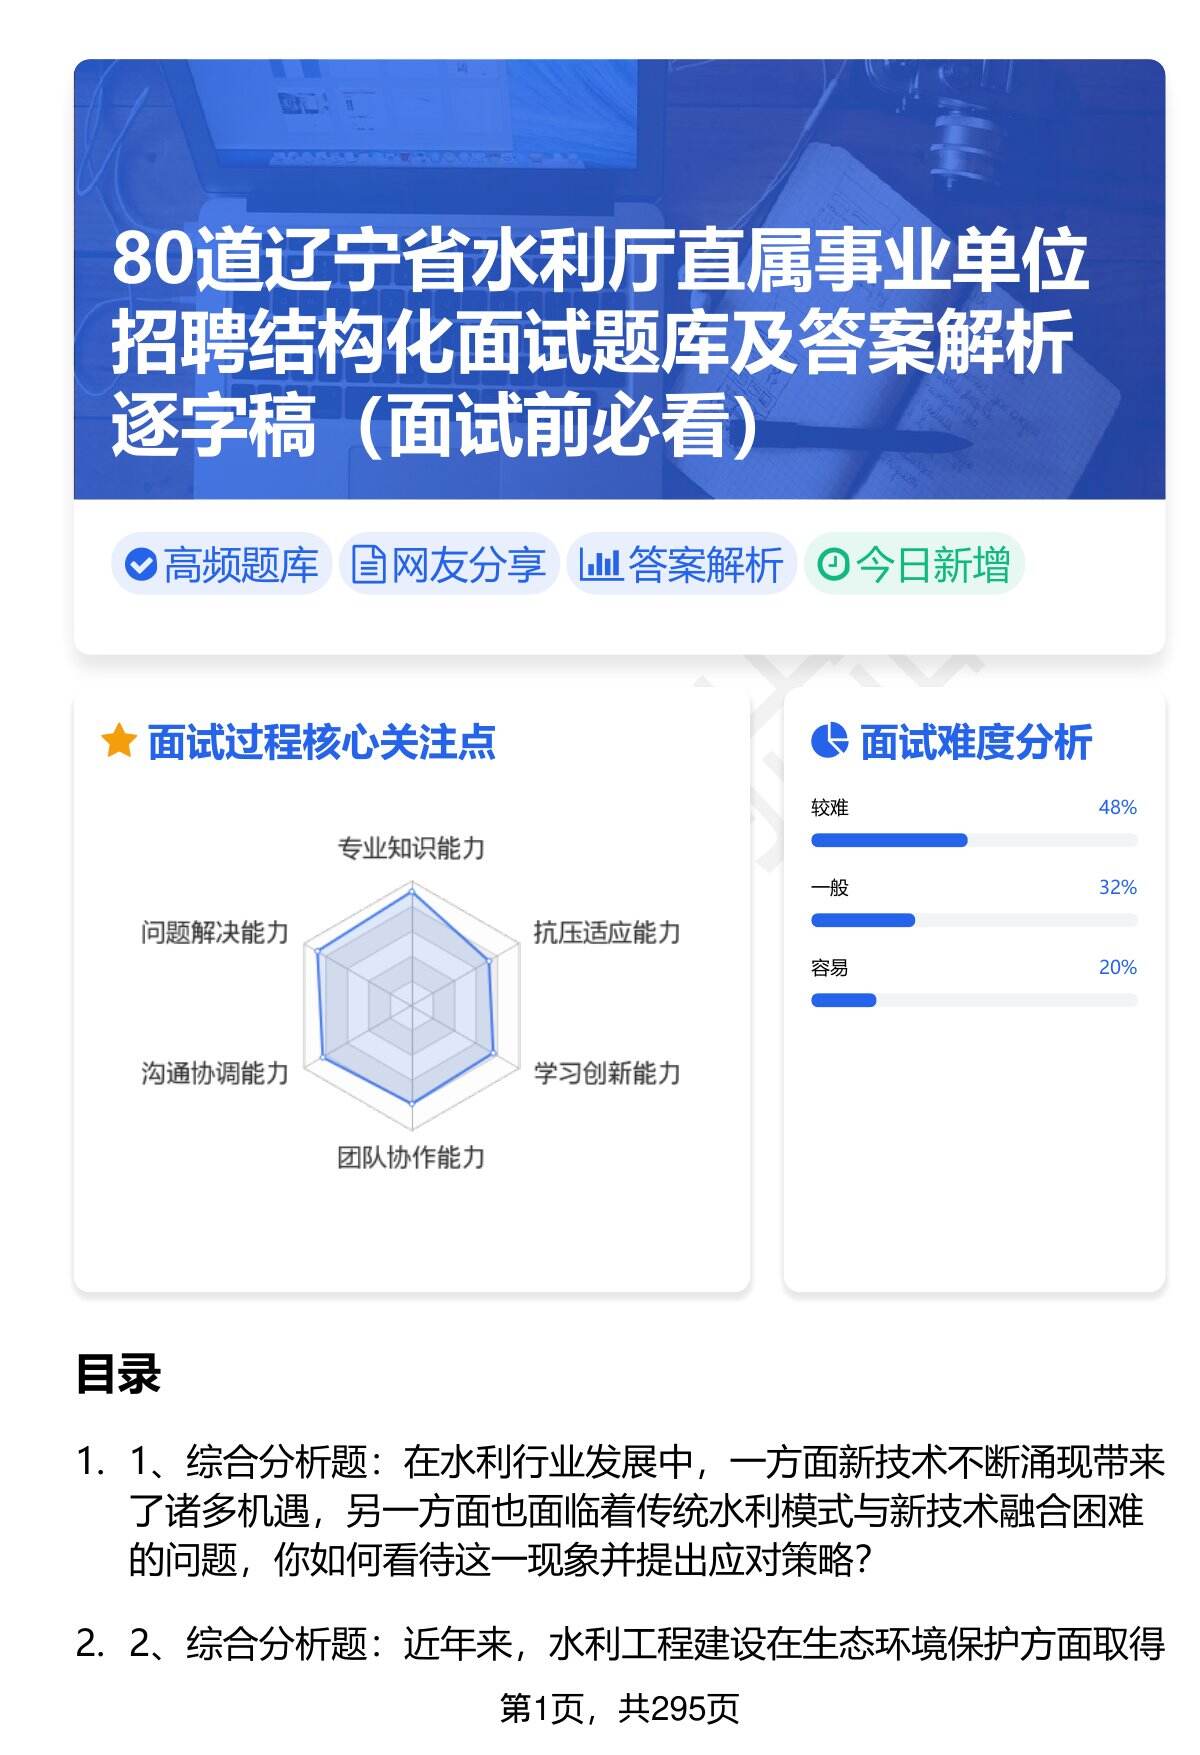
Task: Click the 一般 32% progress bar
Action: (973, 920)
